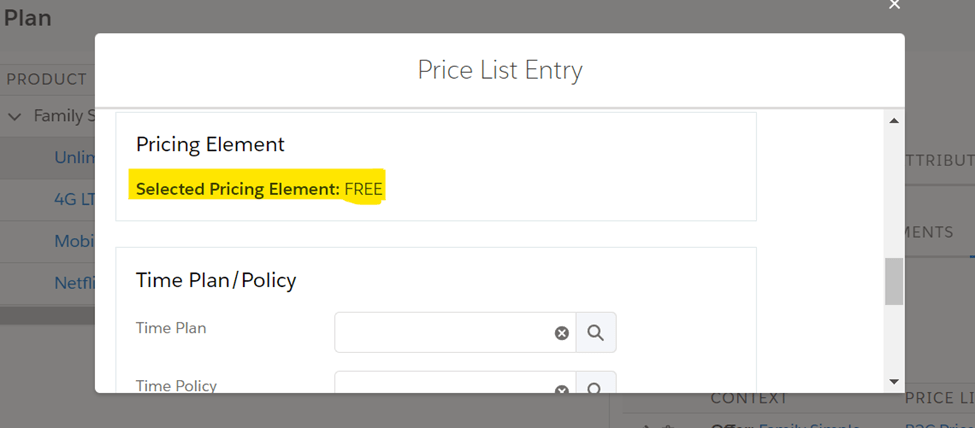The image size is (975, 428).
Task: Open the Unlim... product link
Action: click(x=74, y=157)
